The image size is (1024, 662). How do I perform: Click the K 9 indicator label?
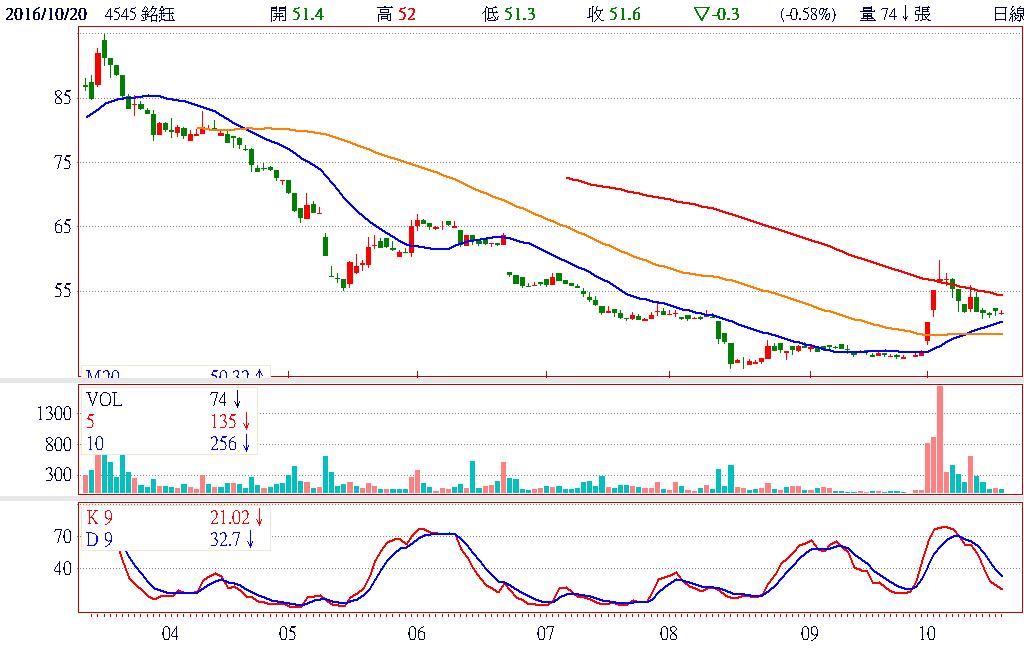99,517
